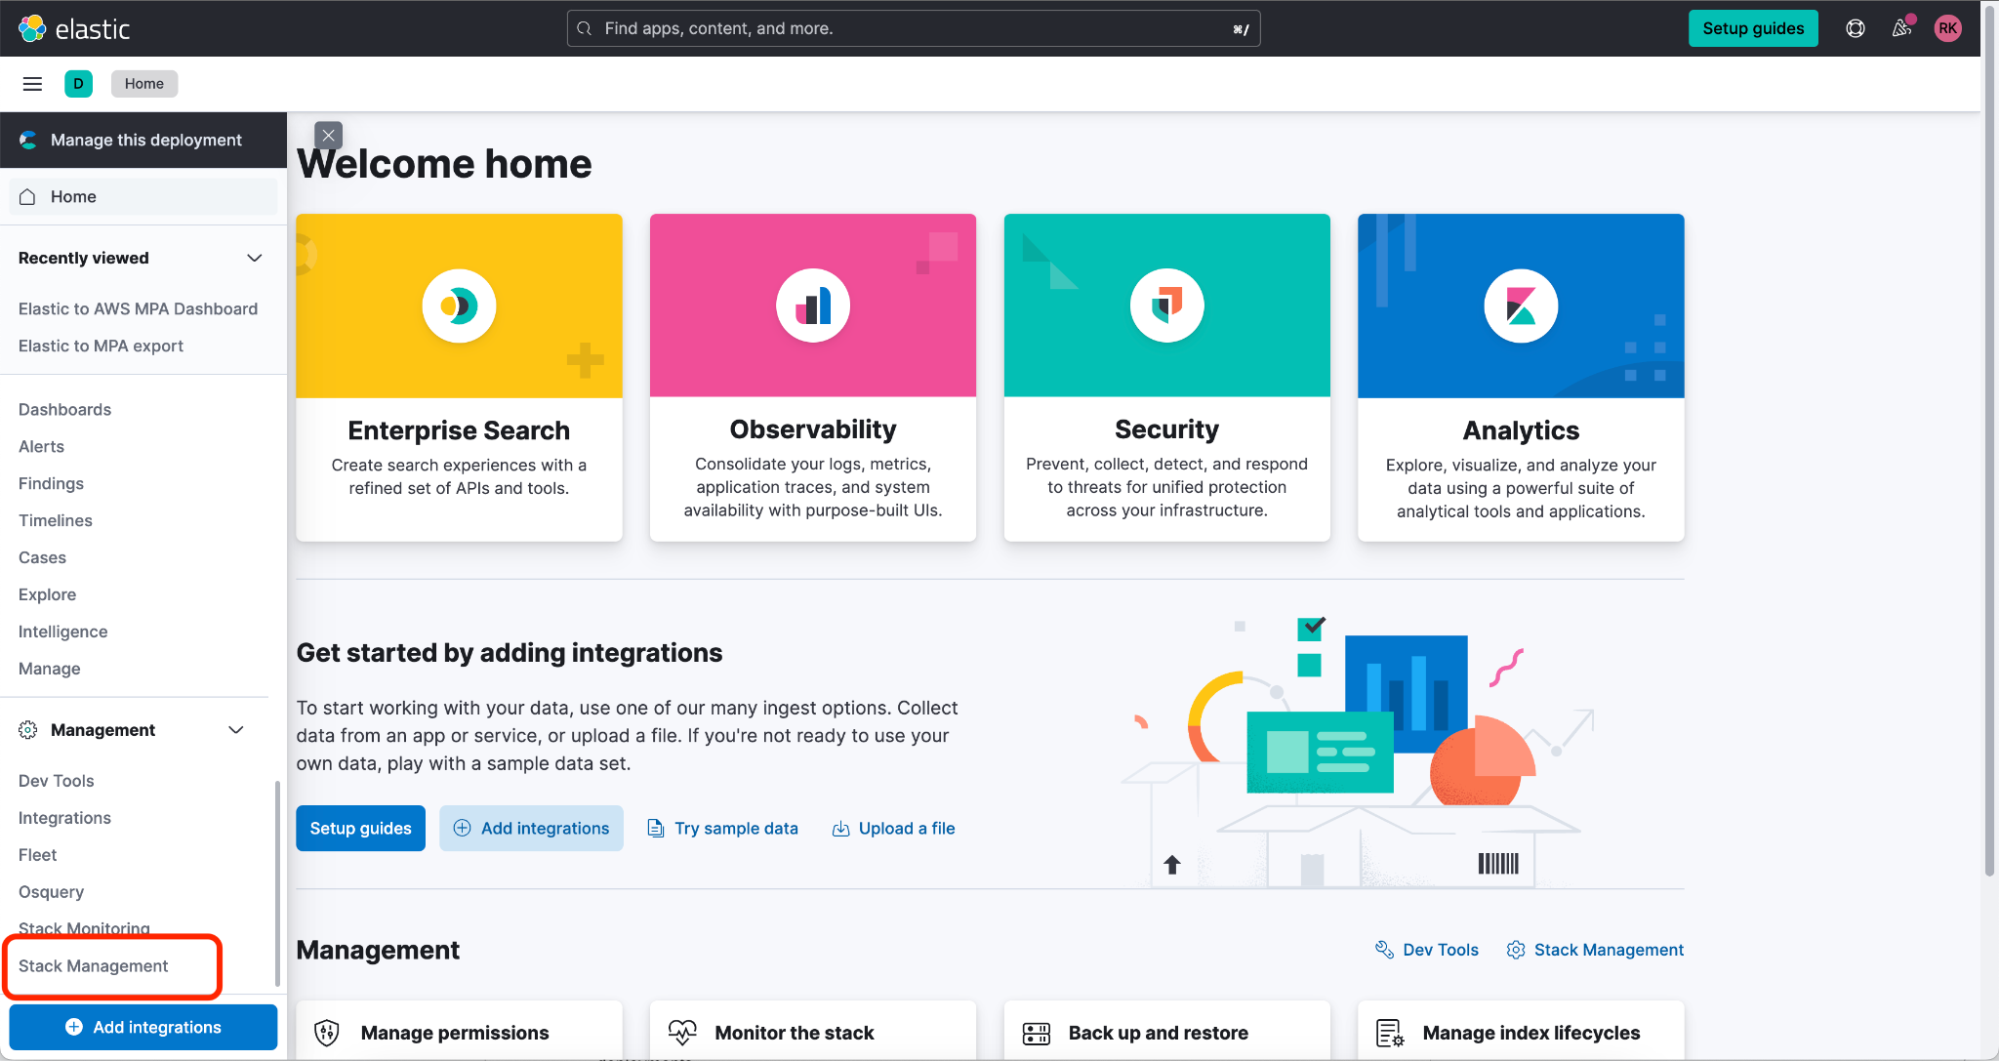This screenshot has width=1999, height=1061.
Task: Open Stack Management in the sidebar
Action: point(93,966)
